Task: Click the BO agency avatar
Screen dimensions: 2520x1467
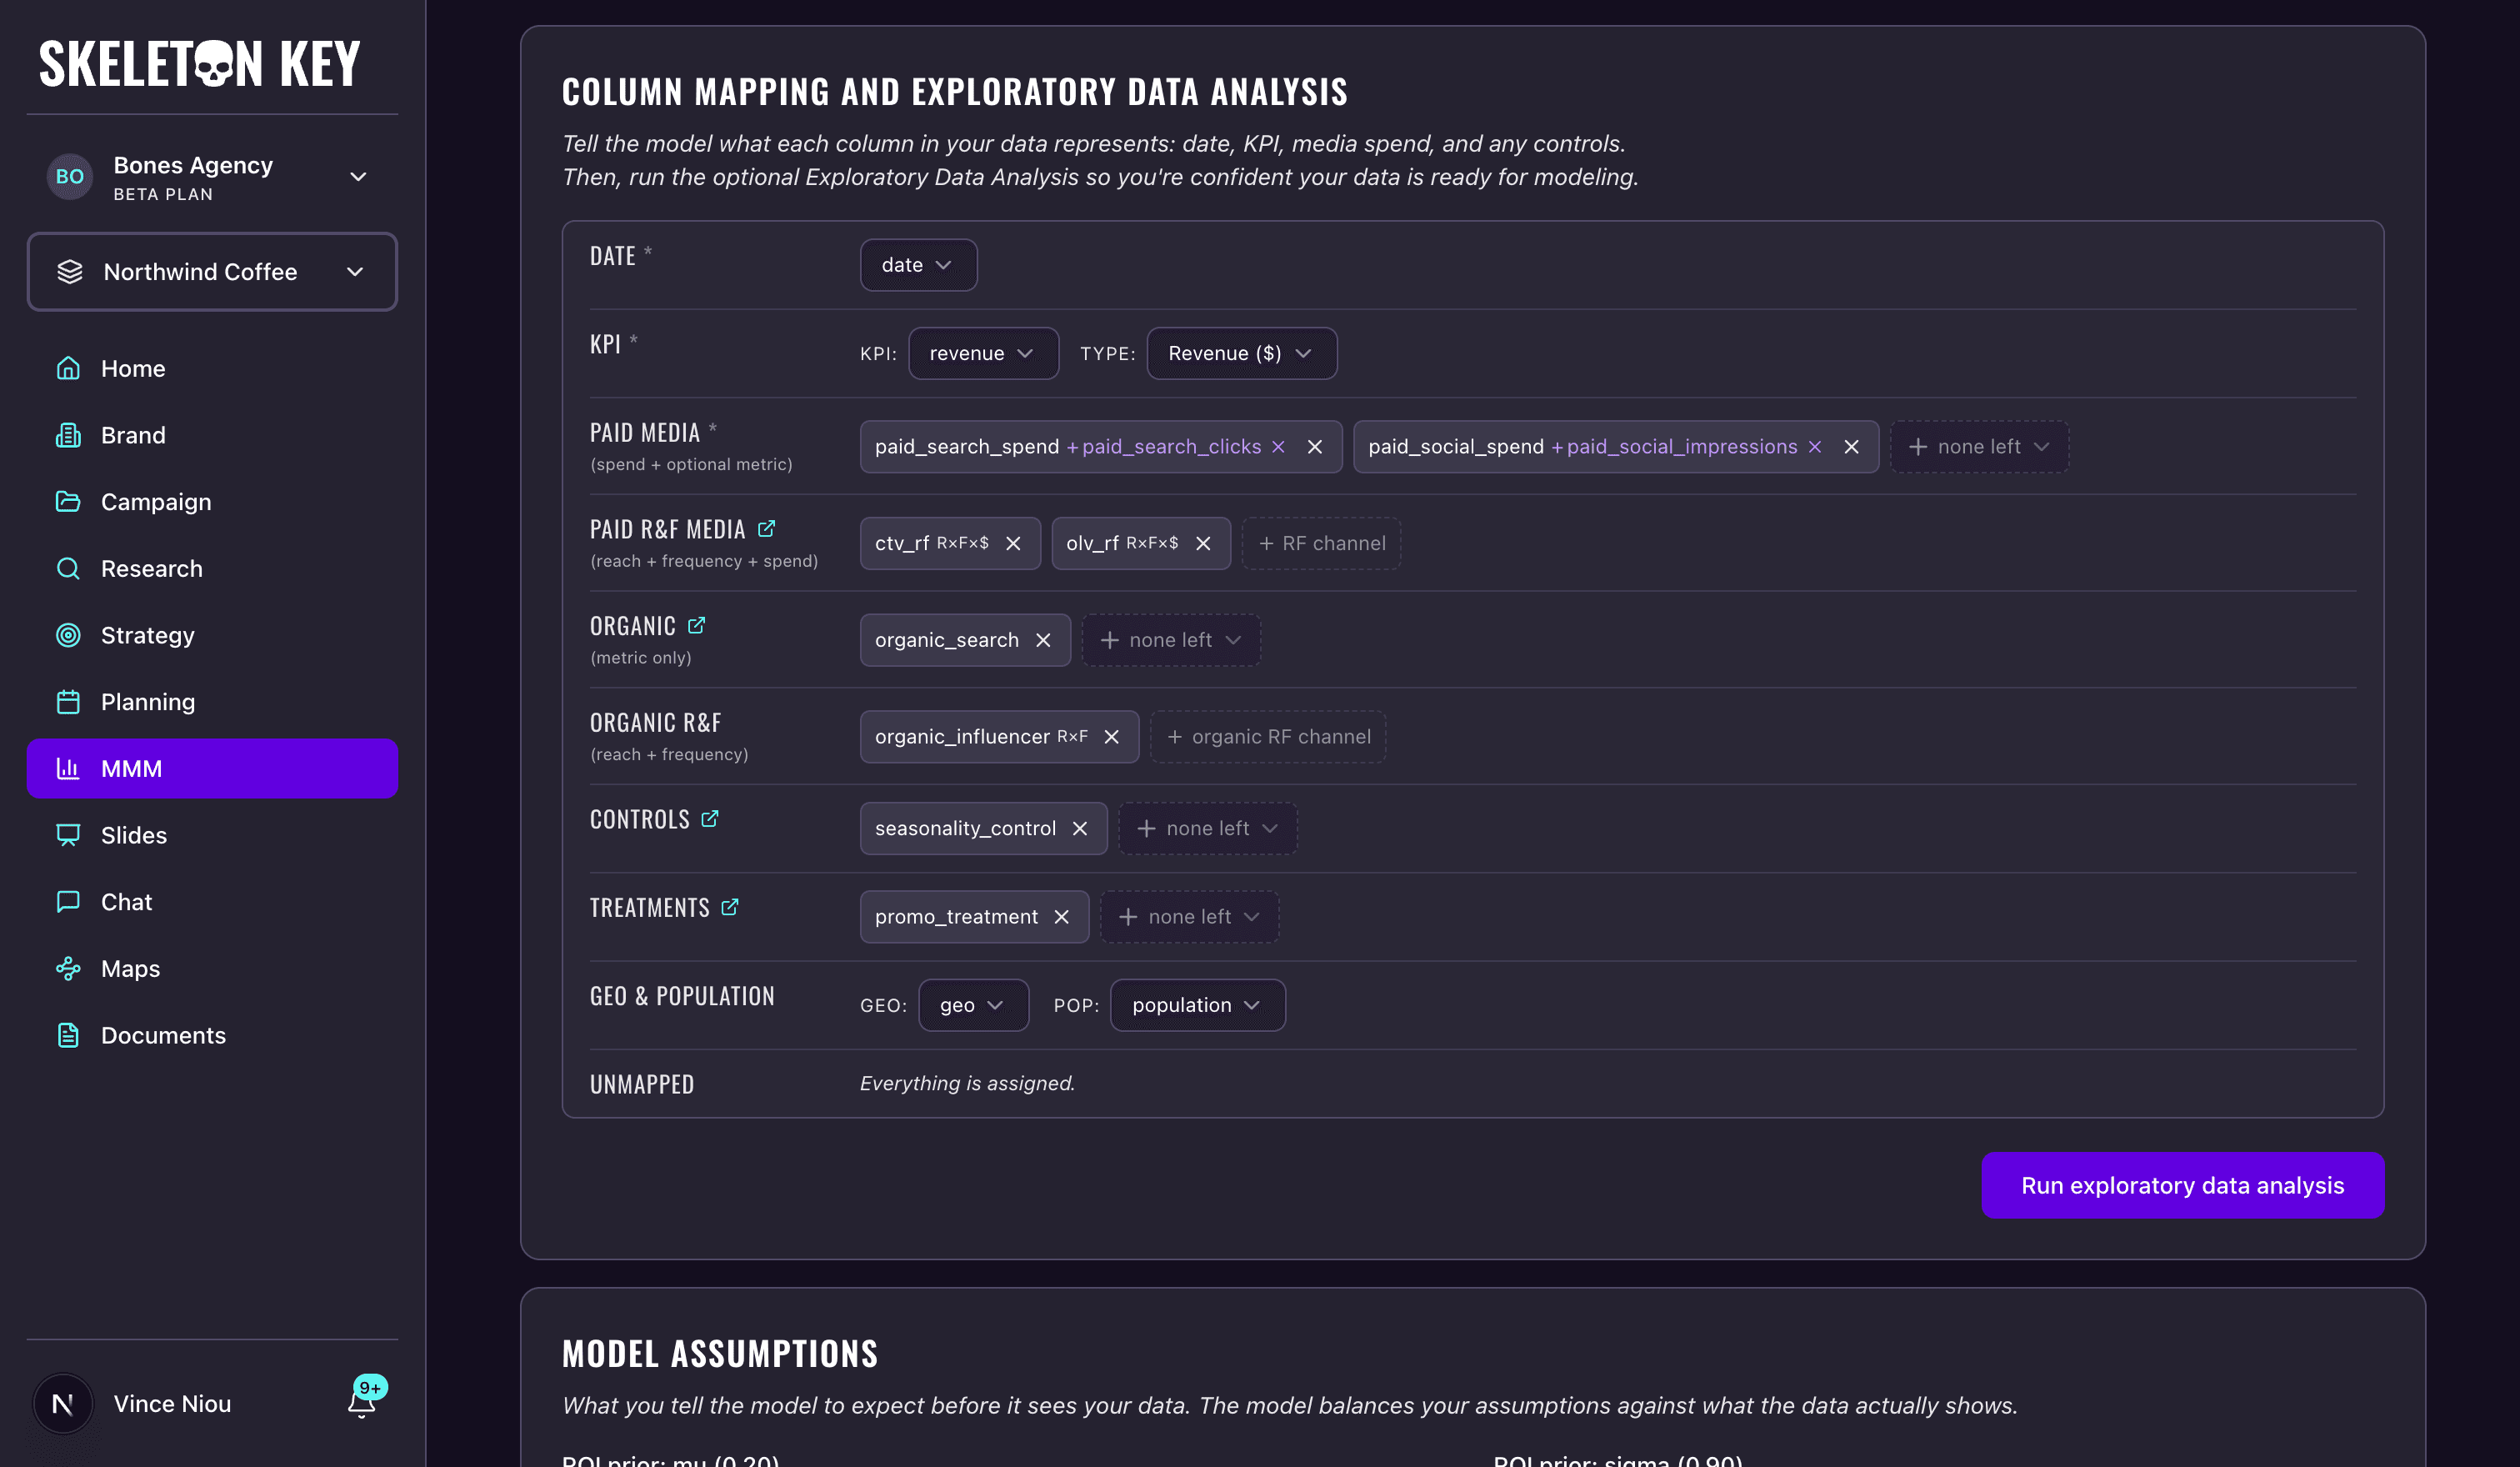Action: 70,177
